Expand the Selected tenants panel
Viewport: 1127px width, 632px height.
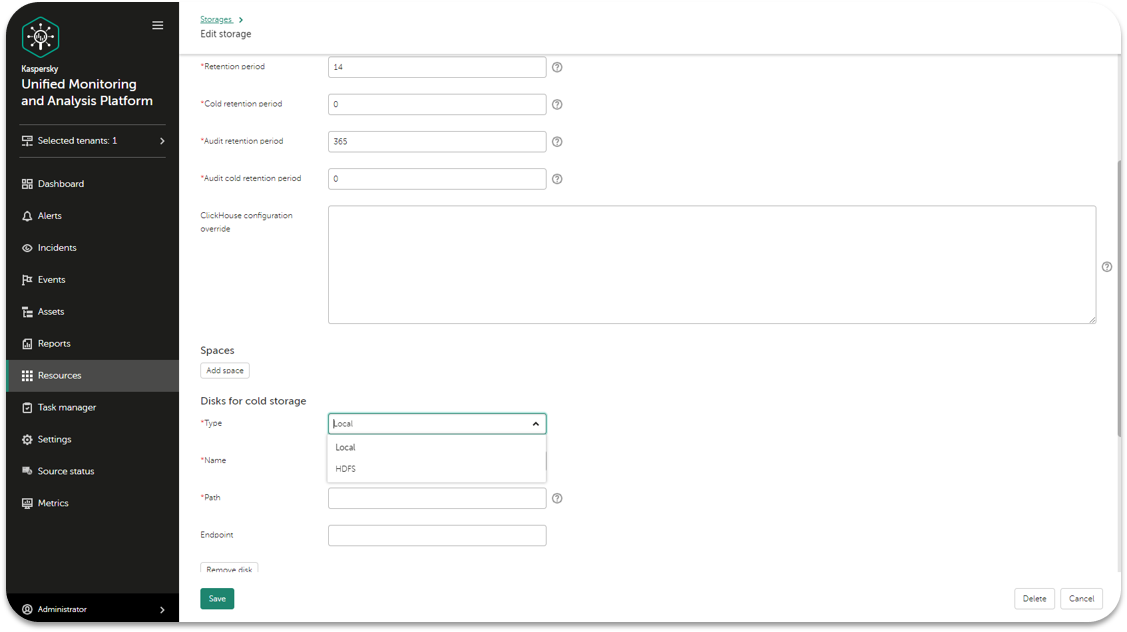[x=91, y=140]
